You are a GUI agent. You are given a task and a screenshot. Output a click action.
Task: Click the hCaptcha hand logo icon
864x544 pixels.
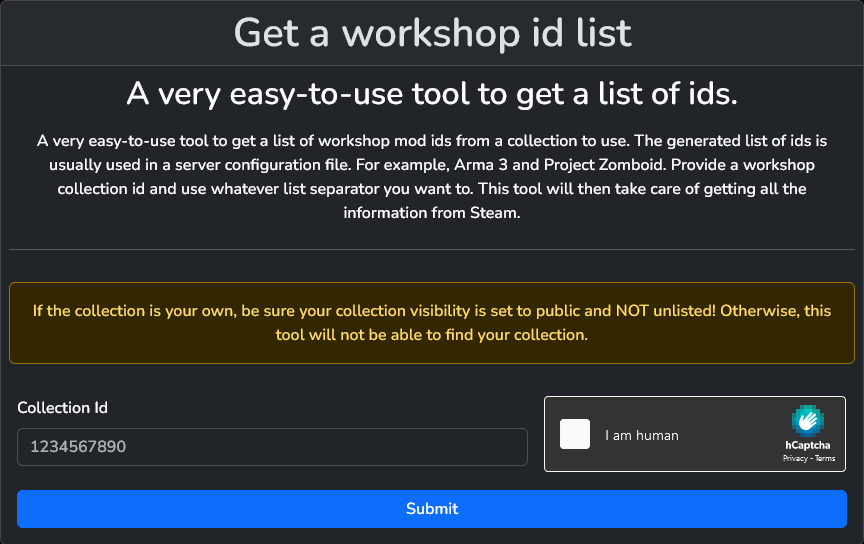[x=808, y=421]
